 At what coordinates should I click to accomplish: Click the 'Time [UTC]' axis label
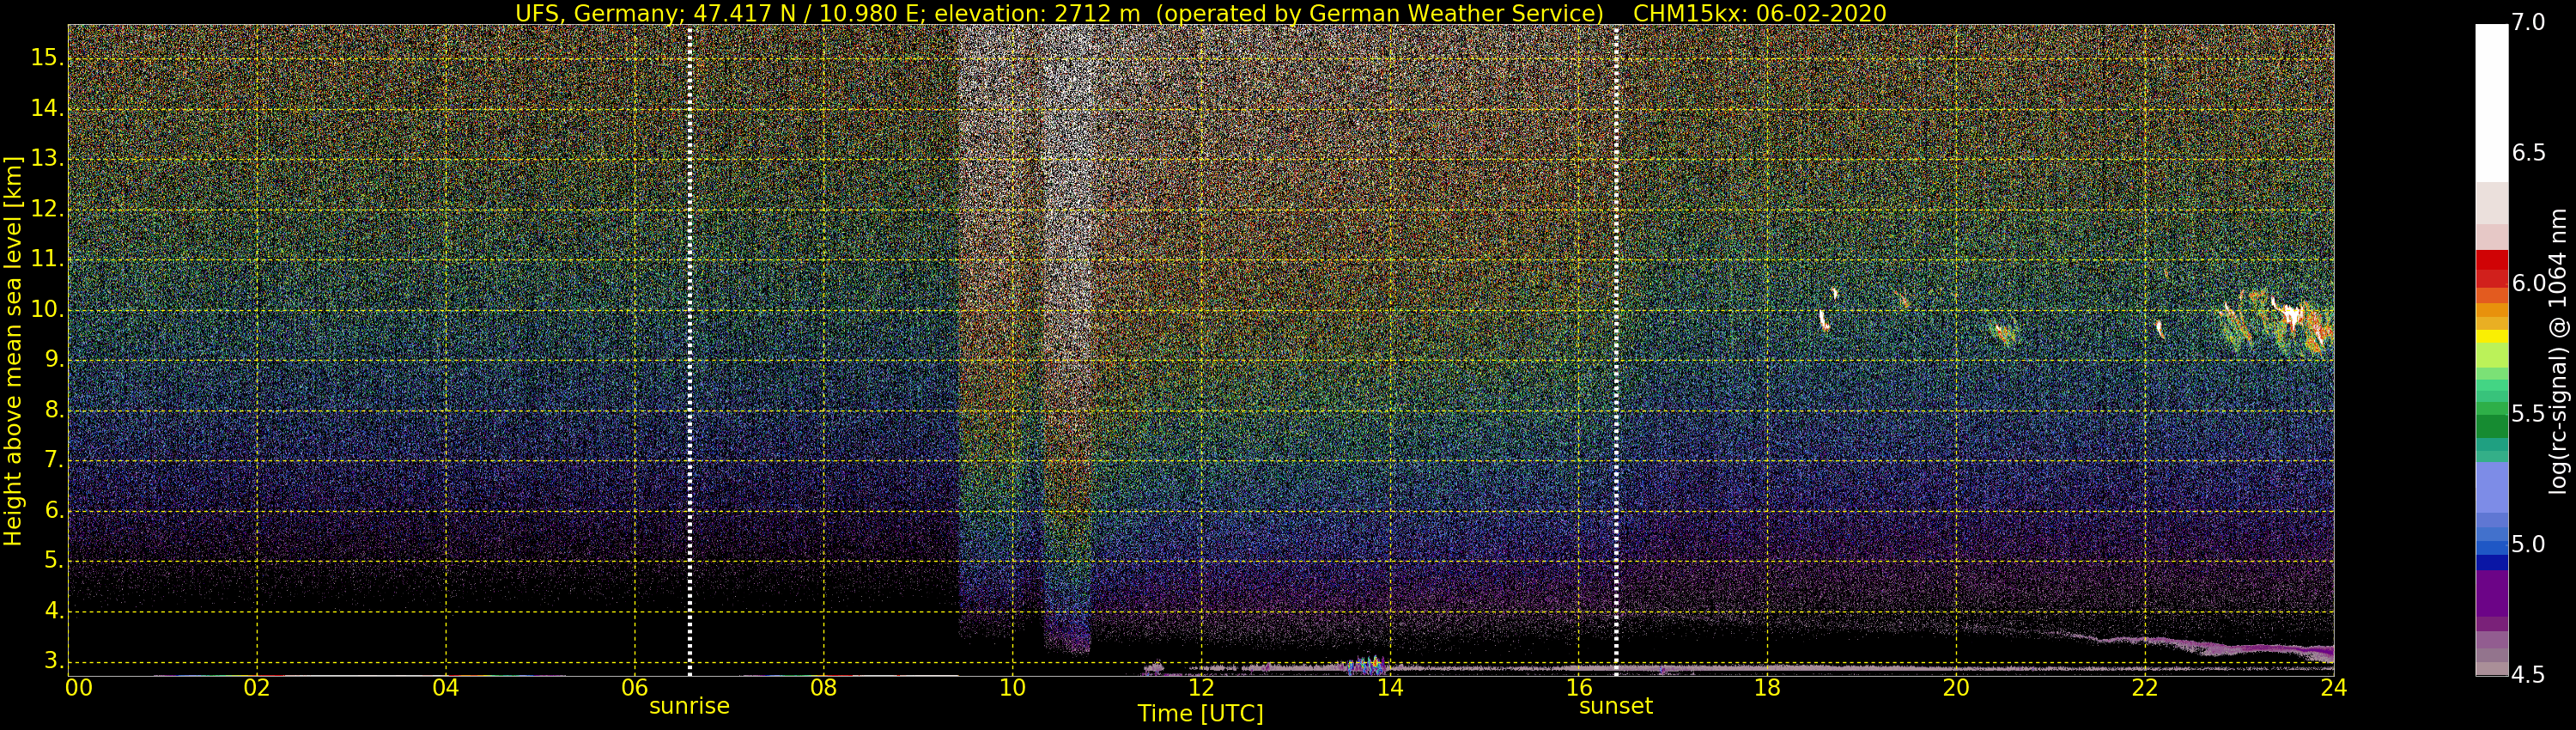point(1200,713)
